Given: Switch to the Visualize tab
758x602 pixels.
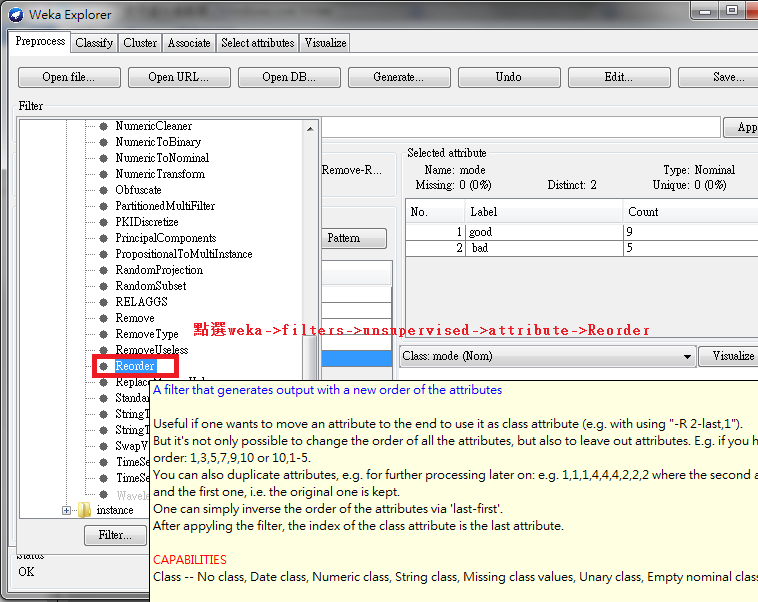Looking at the screenshot, I should click(x=325, y=43).
